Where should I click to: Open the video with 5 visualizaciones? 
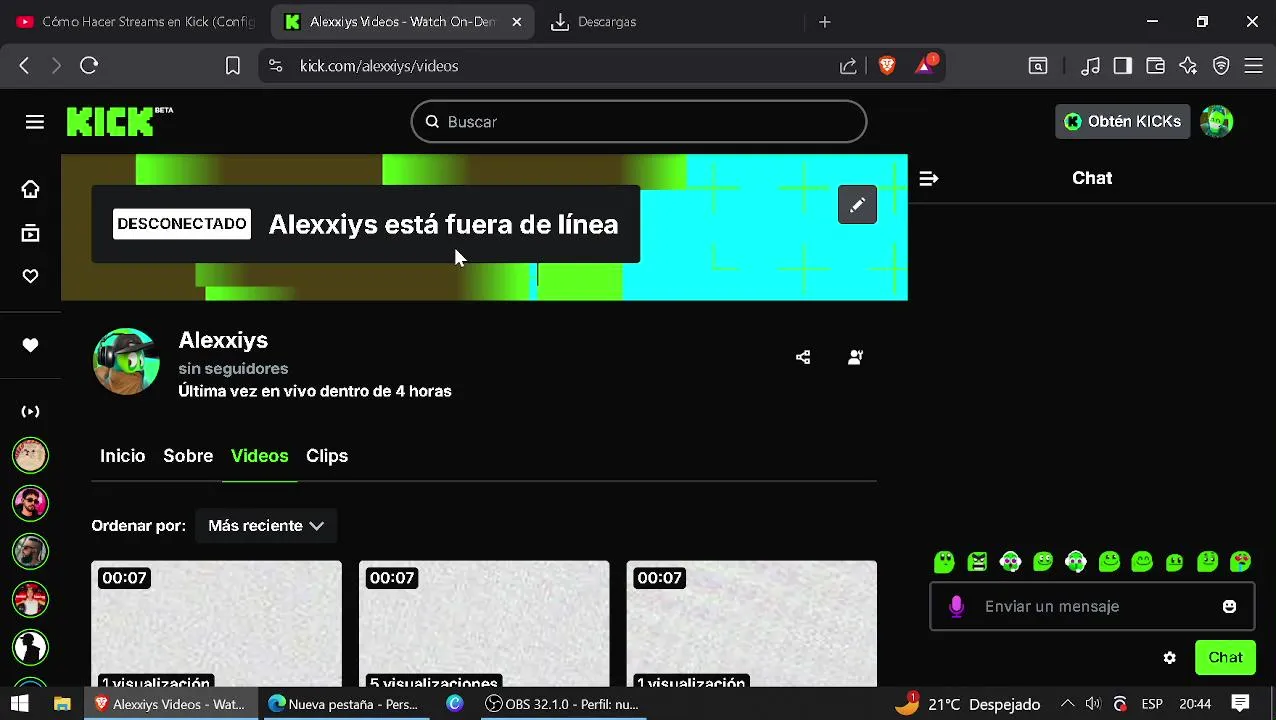484,624
